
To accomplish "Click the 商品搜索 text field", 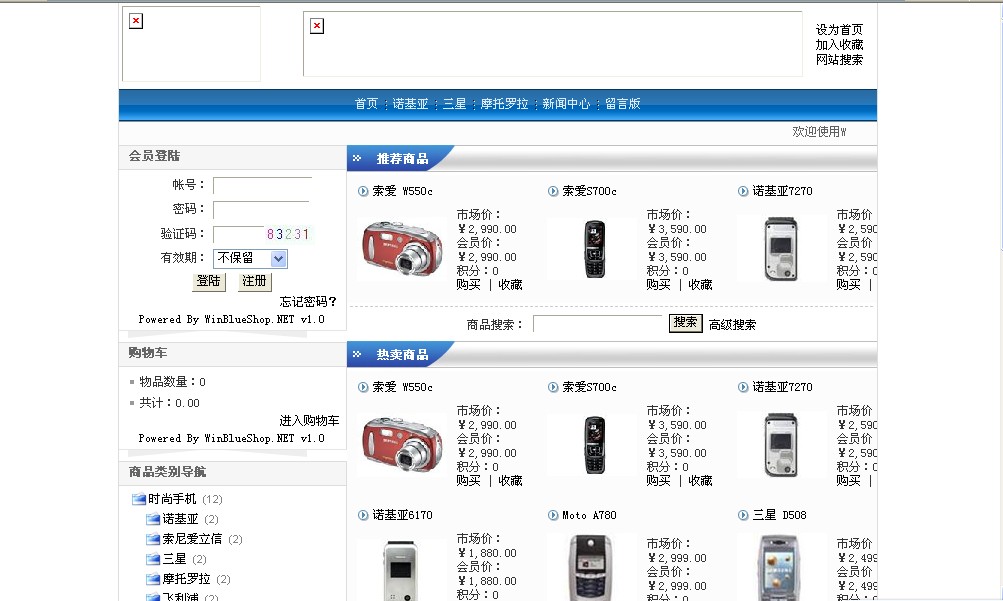I will pos(597,324).
